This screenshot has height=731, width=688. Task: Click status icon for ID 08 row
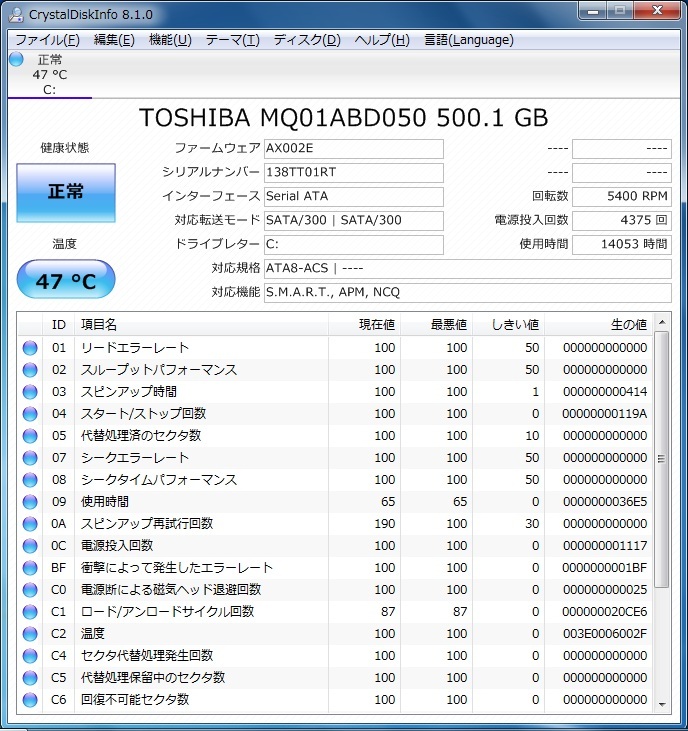[30, 480]
